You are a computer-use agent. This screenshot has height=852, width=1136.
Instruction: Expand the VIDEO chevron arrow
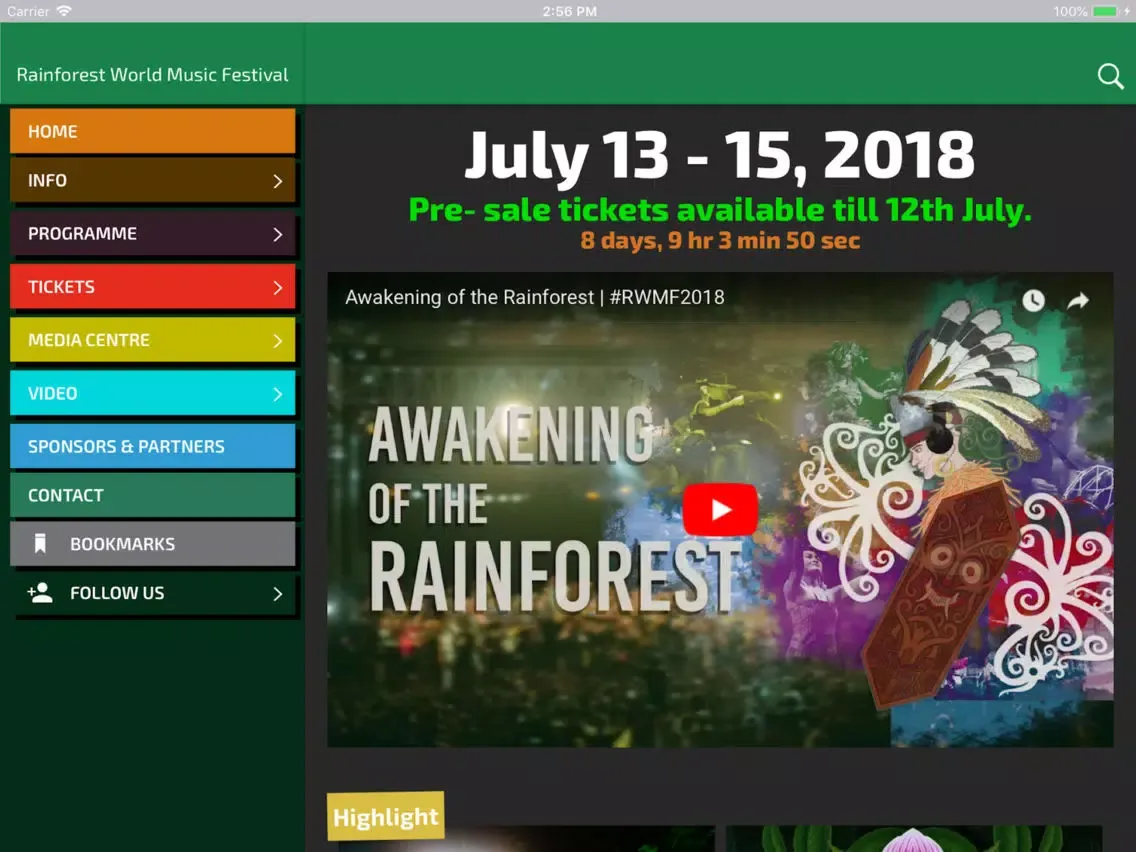(277, 394)
